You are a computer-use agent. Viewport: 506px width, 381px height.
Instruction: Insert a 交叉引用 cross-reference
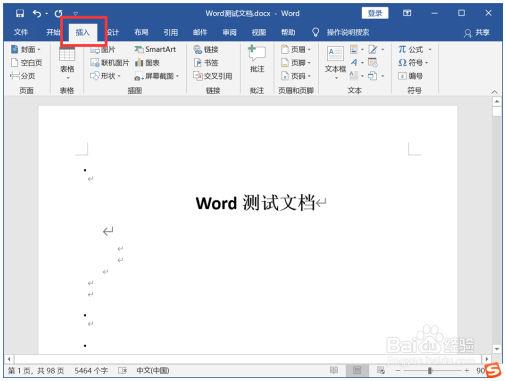point(213,76)
